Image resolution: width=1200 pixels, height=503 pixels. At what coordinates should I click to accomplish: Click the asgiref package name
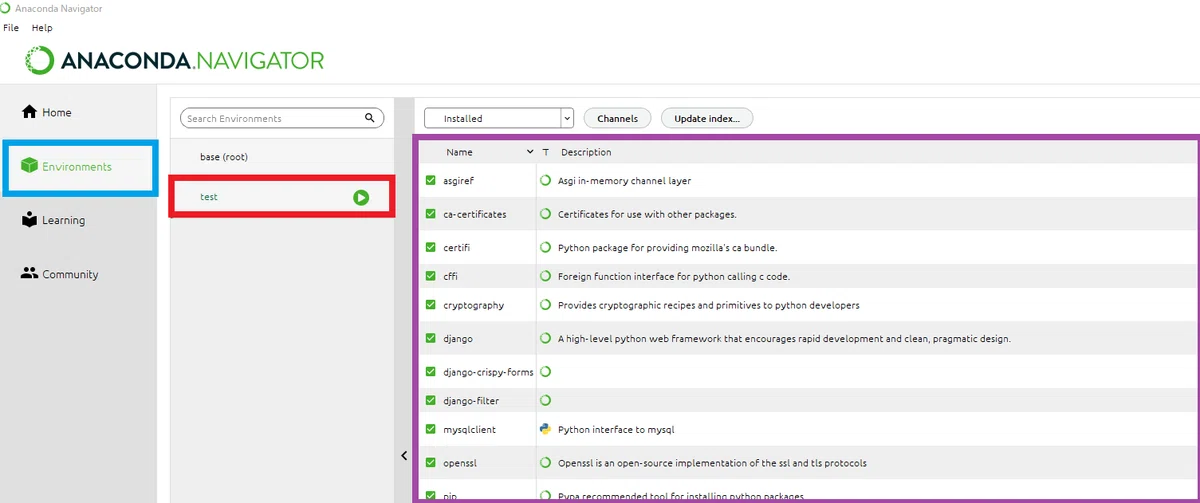(x=460, y=181)
